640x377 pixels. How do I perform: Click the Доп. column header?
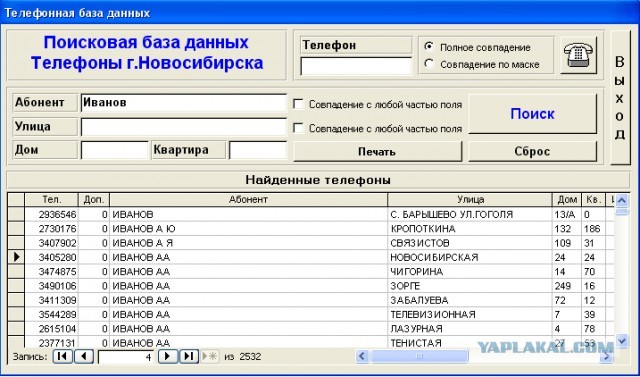tap(94, 200)
